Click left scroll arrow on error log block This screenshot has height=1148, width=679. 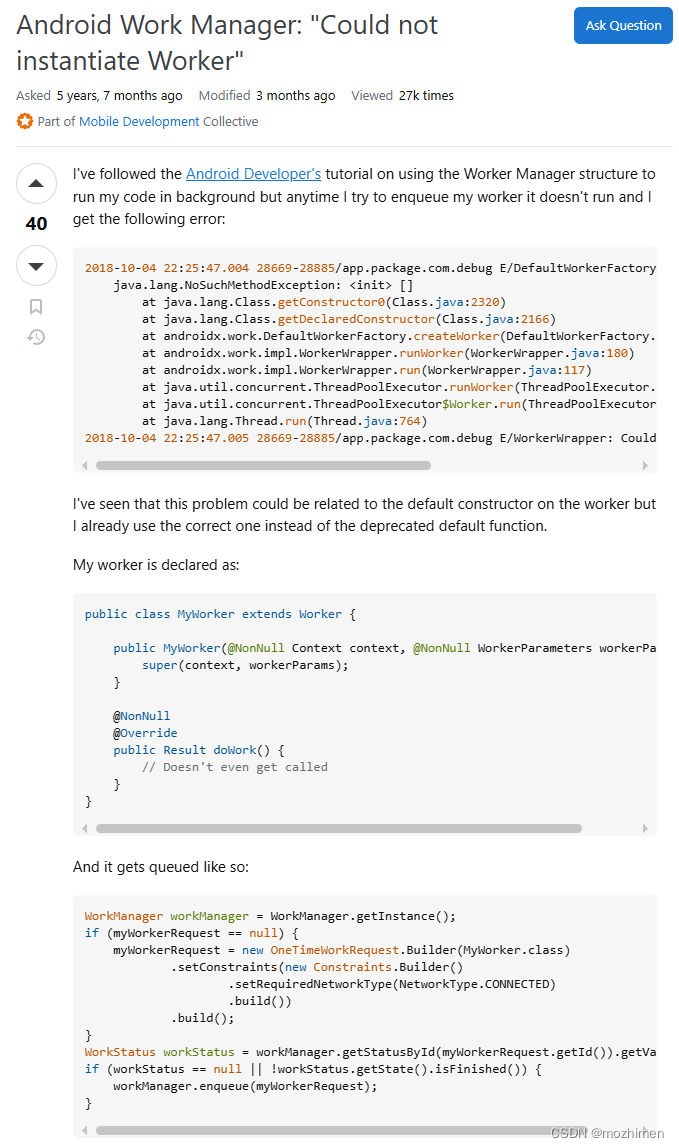click(x=84, y=464)
